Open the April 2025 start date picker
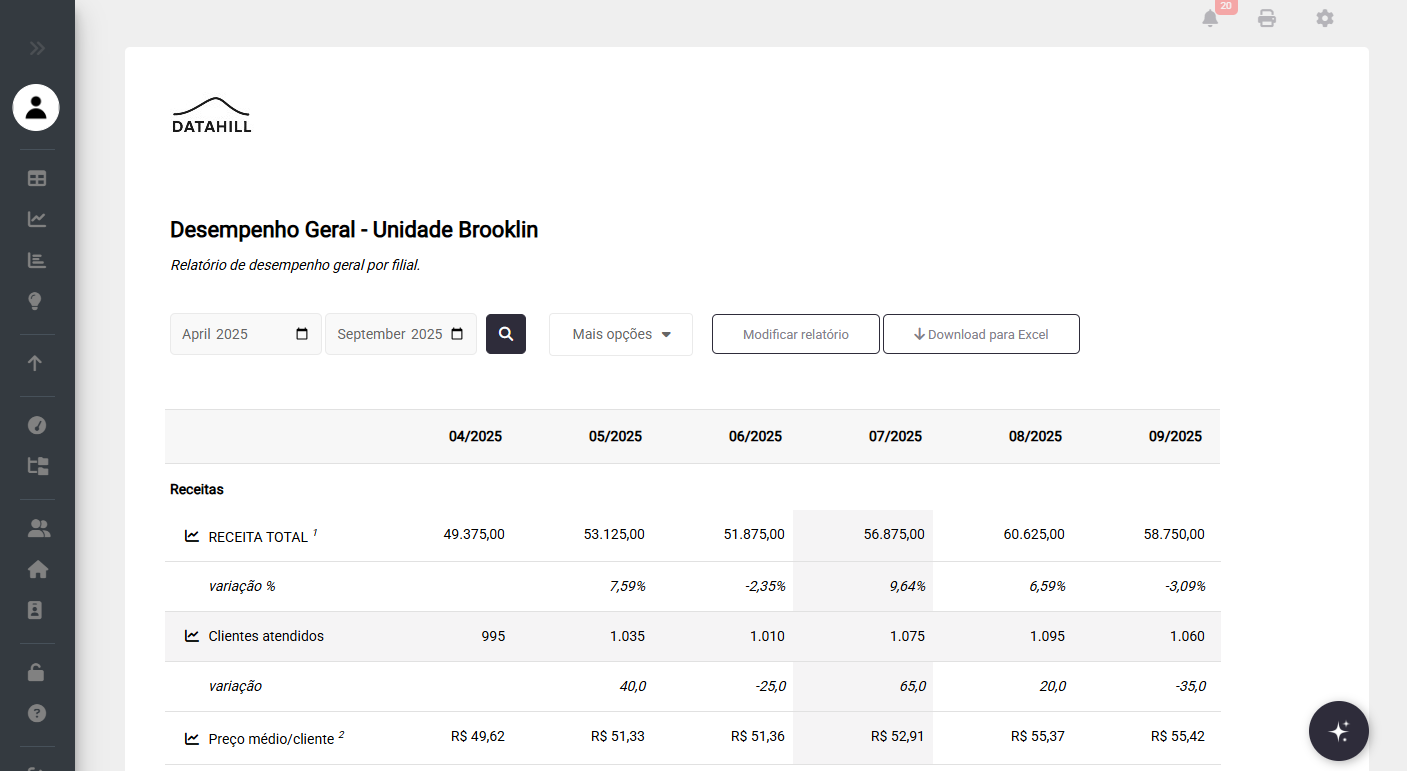Image resolution: width=1407 pixels, height=771 pixels. [302, 334]
